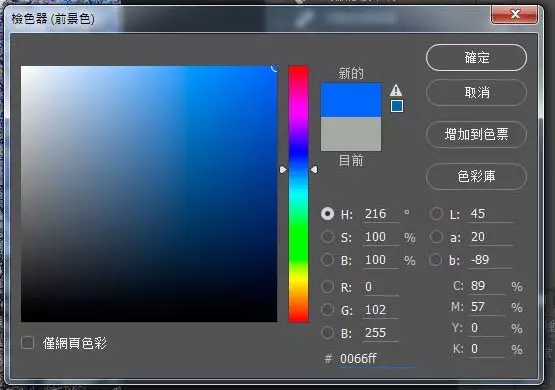
Task: Select the G green radio button
Action: [327, 310]
